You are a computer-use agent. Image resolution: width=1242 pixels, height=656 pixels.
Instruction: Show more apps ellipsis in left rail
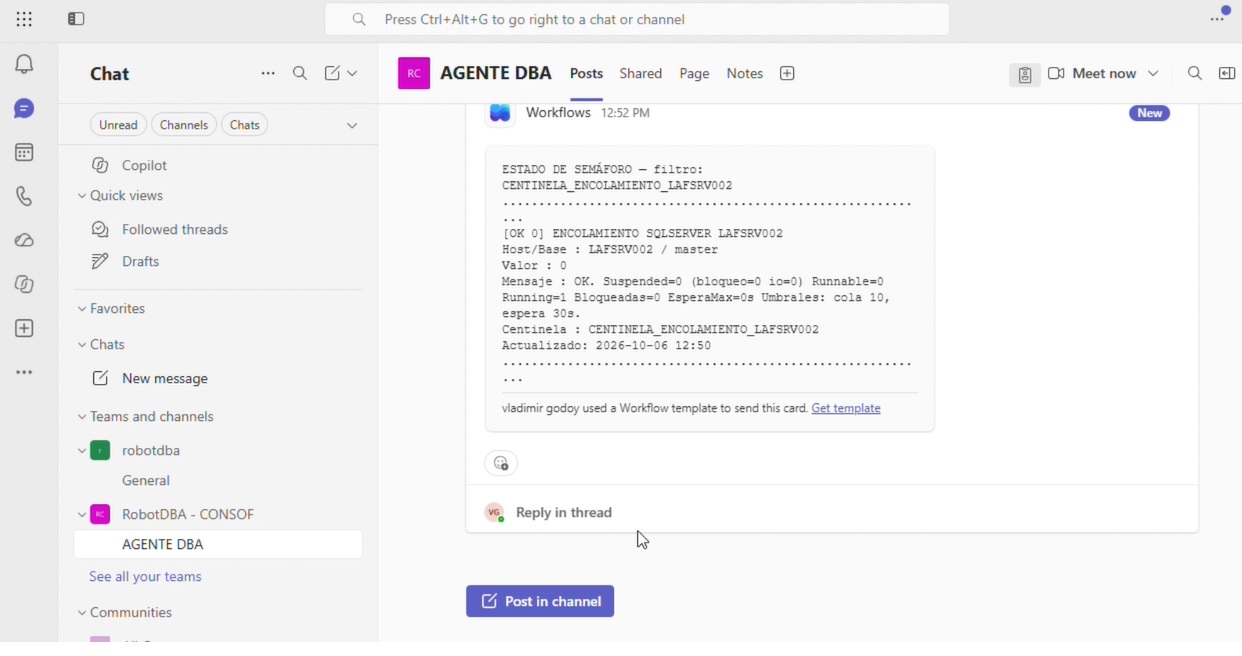click(x=24, y=373)
